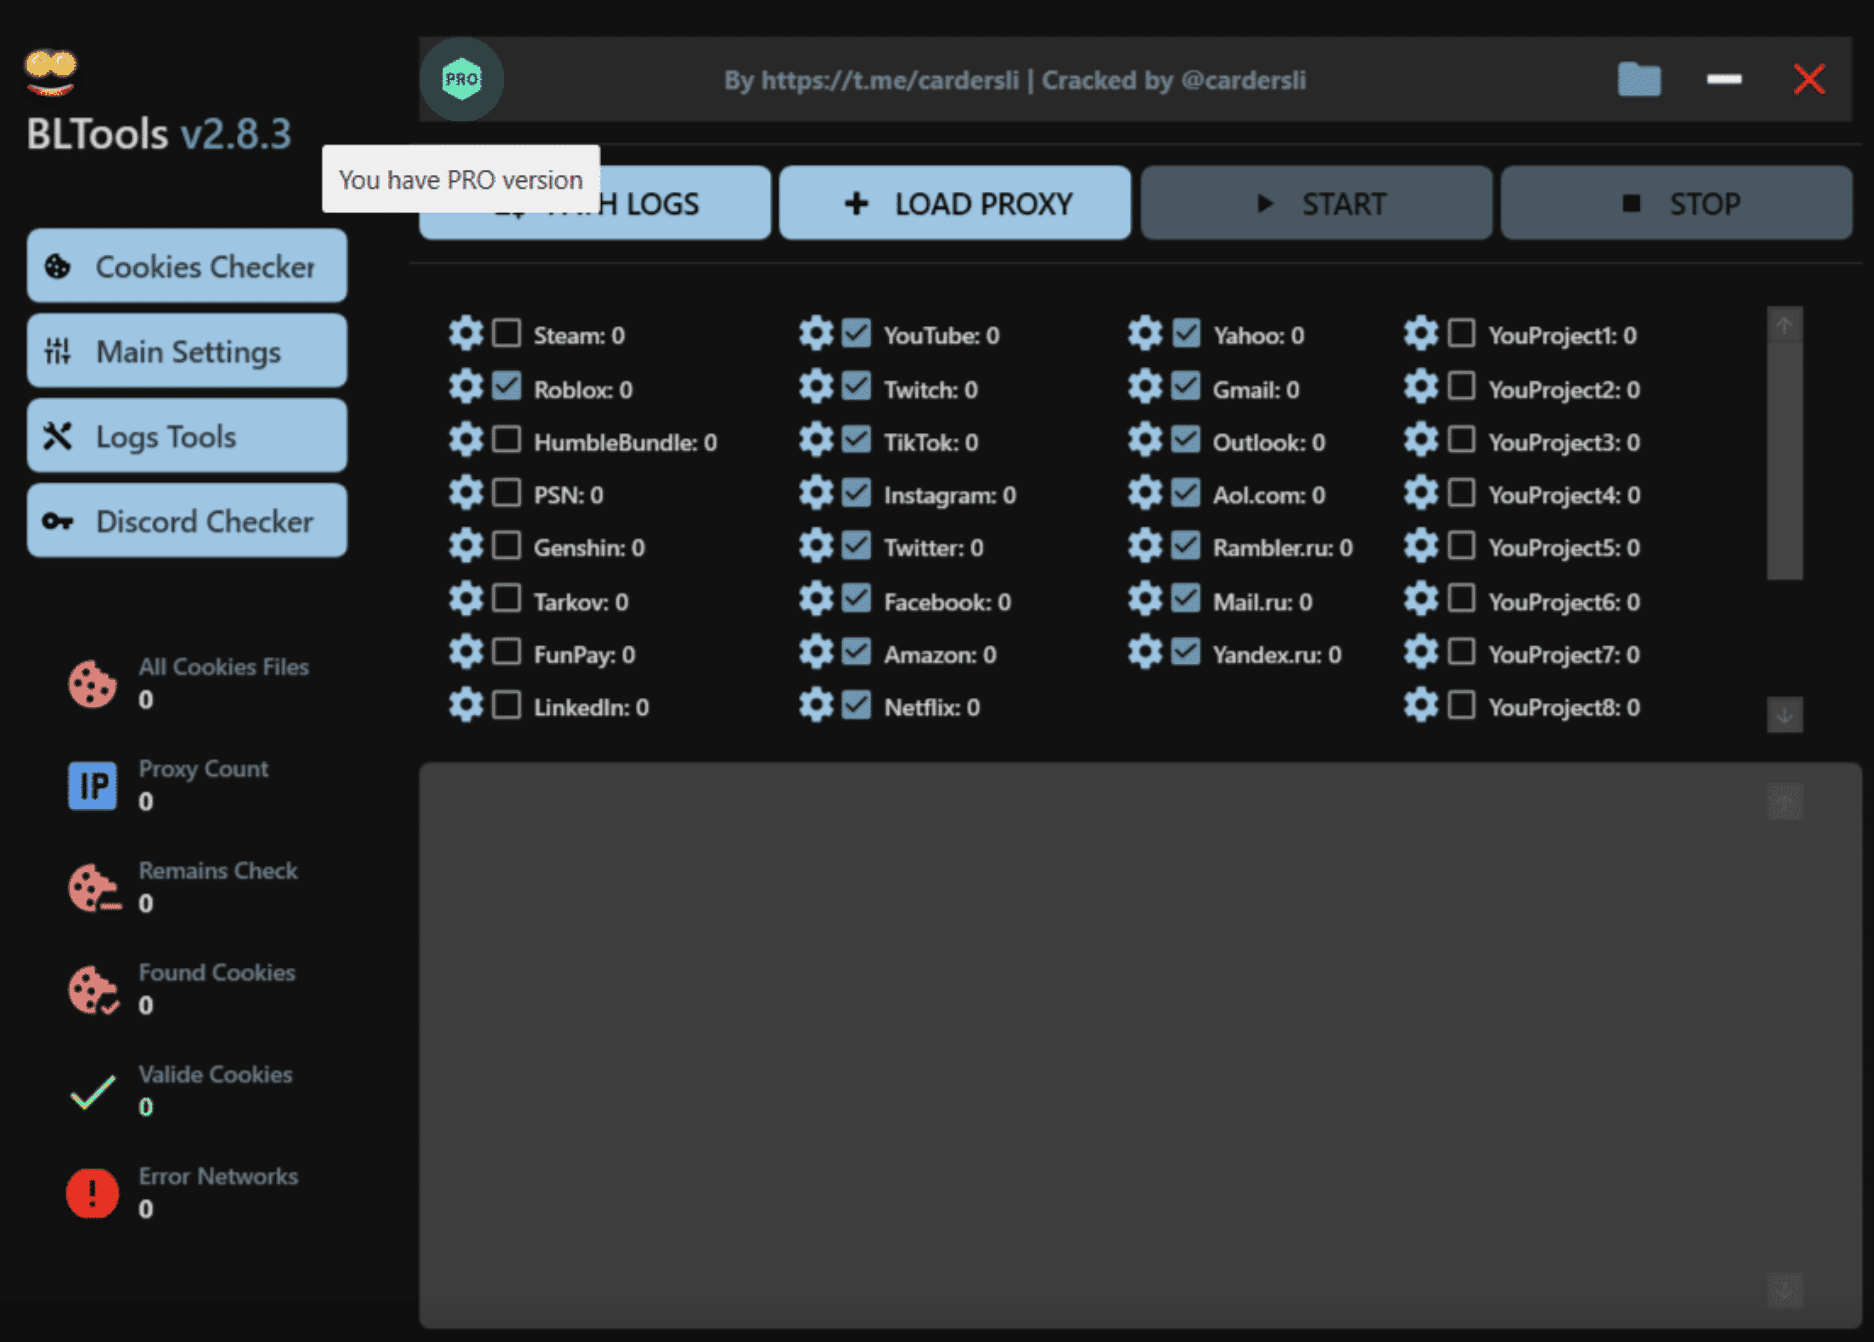The height and width of the screenshot is (1342, 1874).
Task: Click the gear icon next to Netflix
Action: pyautogui.click(x=815, y=706)
